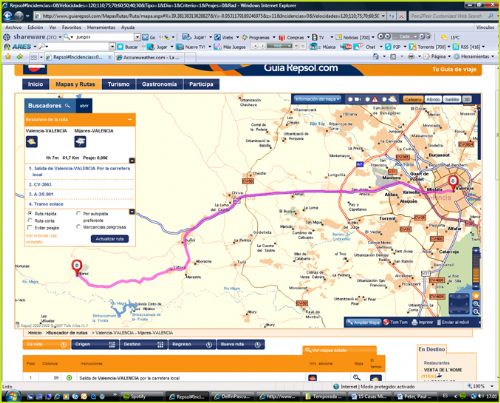The image size is (500, 403).
Task: Collapse the route summary panel with minus
Action: coord(130,119)
